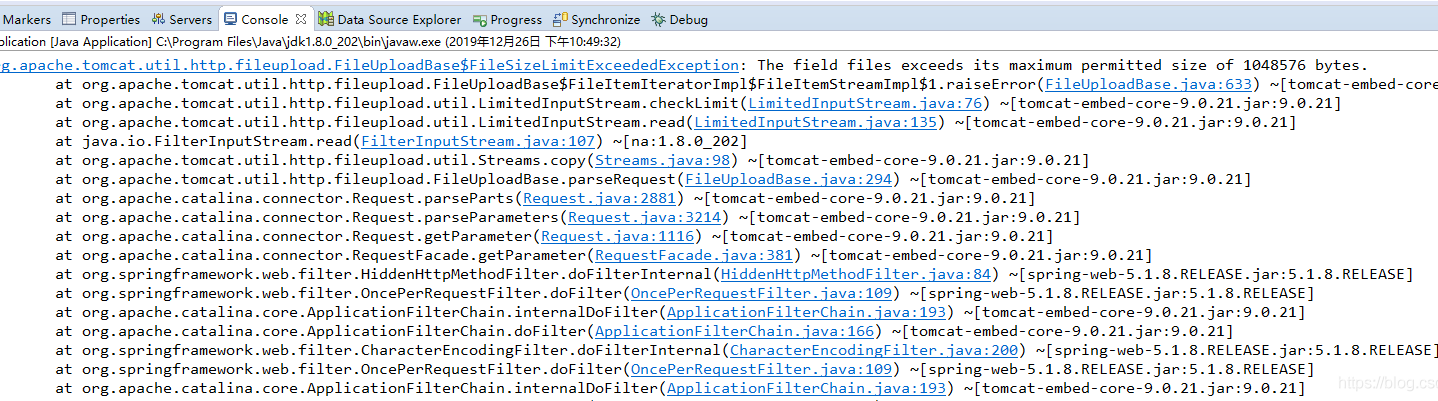Switch to the Markers tab
This screenshot has height=401, width=1438.
click(x=27, y=19)
